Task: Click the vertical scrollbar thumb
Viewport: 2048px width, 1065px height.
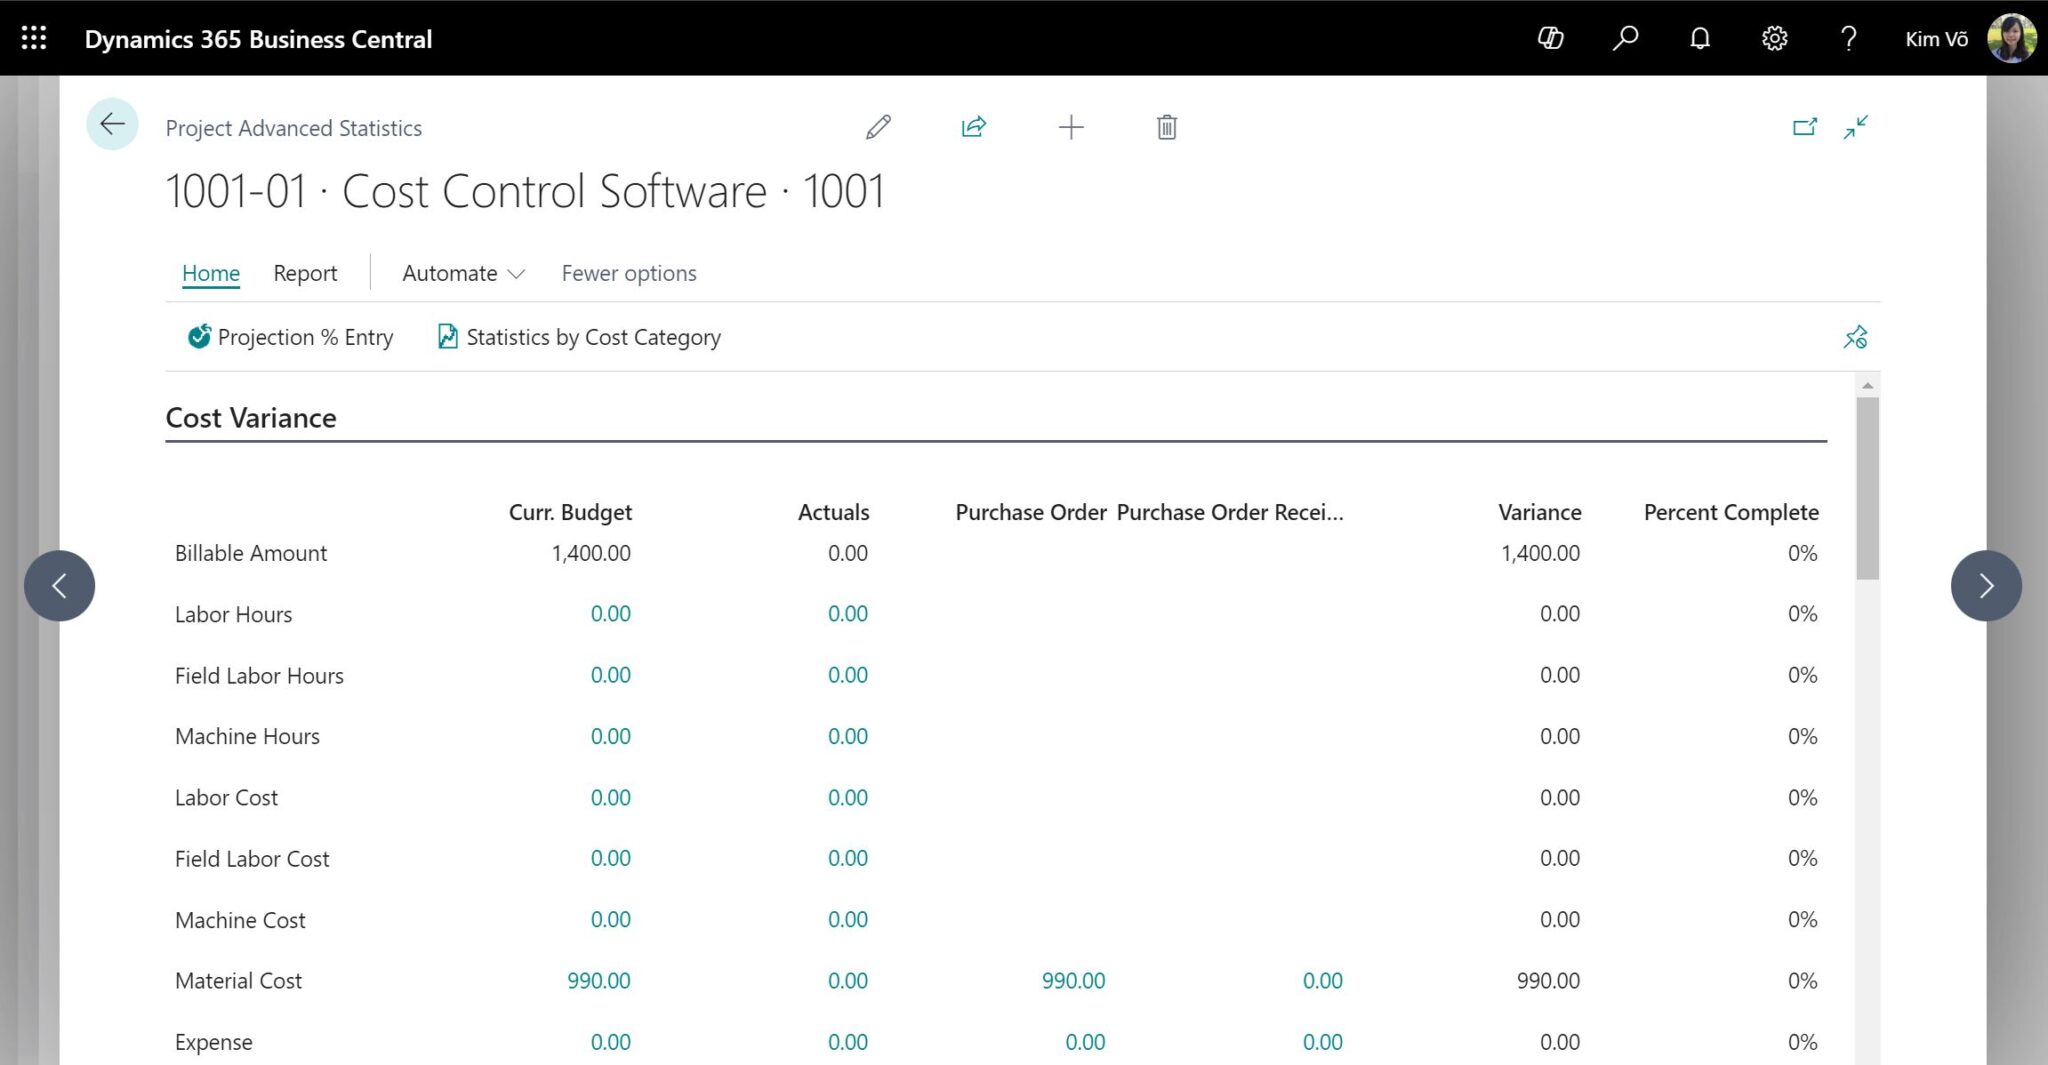Action: (1867, 488)
